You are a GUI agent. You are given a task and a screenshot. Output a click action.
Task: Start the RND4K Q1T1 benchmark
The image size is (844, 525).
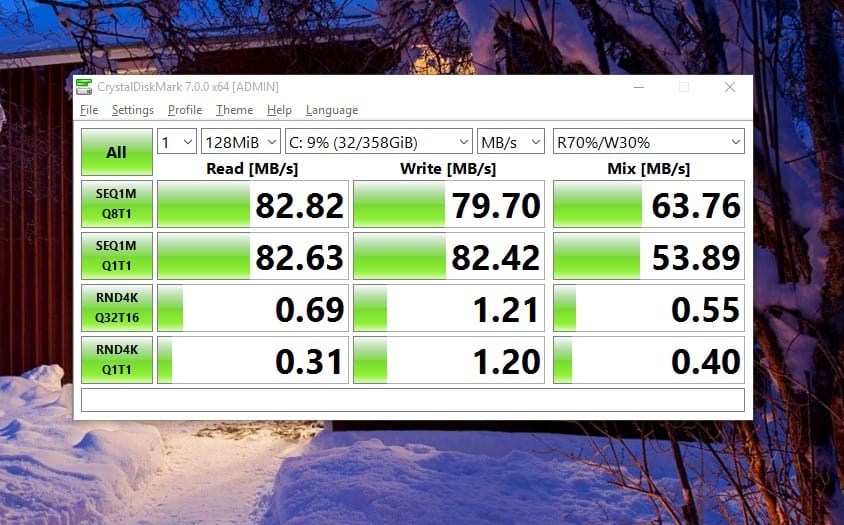[x=117, y=360]
